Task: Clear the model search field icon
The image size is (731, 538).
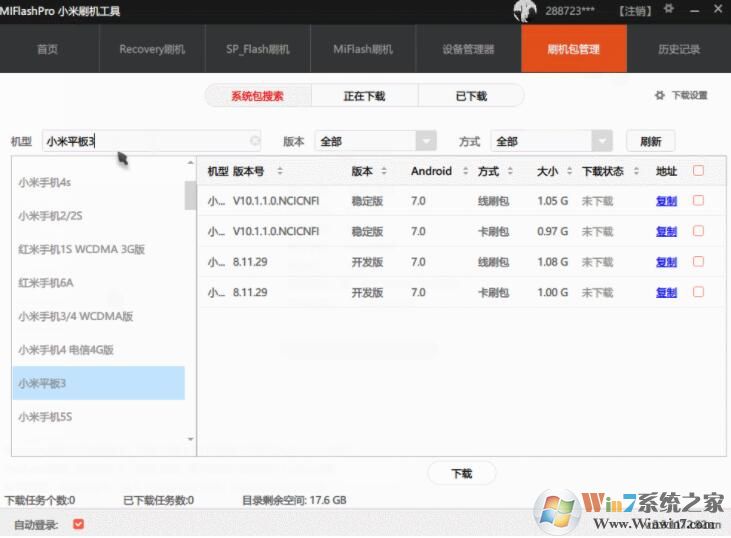Action: click(255, 141)
